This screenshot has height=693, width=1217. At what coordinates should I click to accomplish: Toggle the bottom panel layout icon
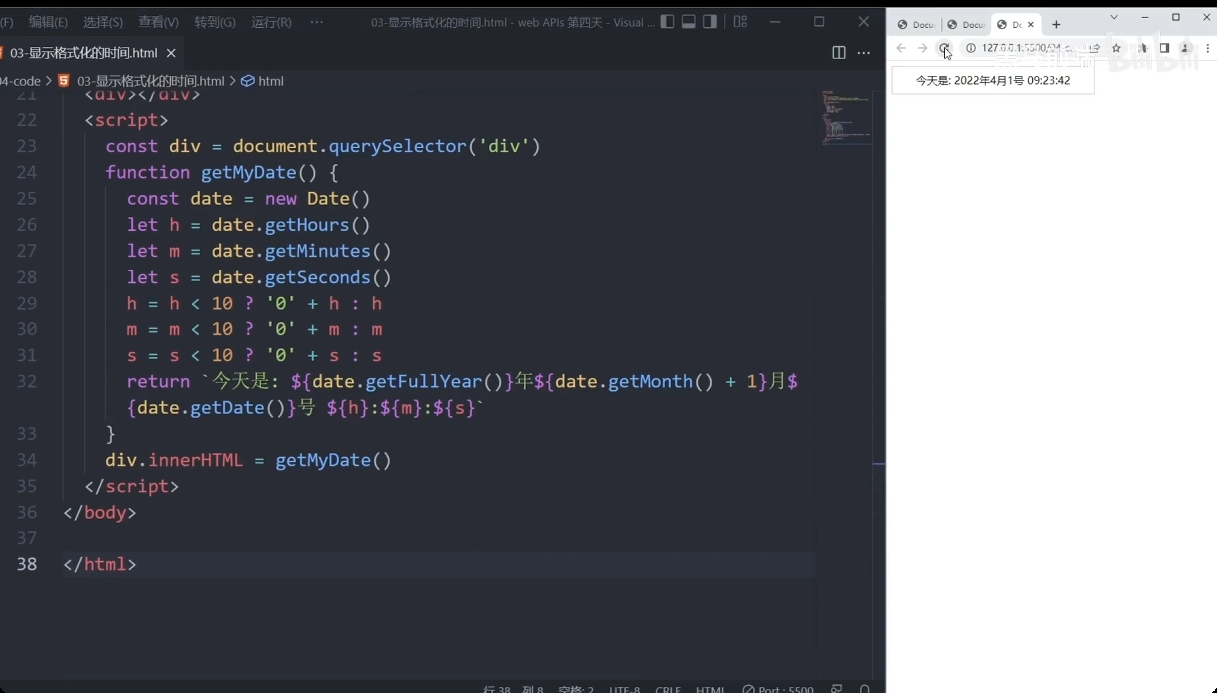pyautogui.click(x=689, y=22)
